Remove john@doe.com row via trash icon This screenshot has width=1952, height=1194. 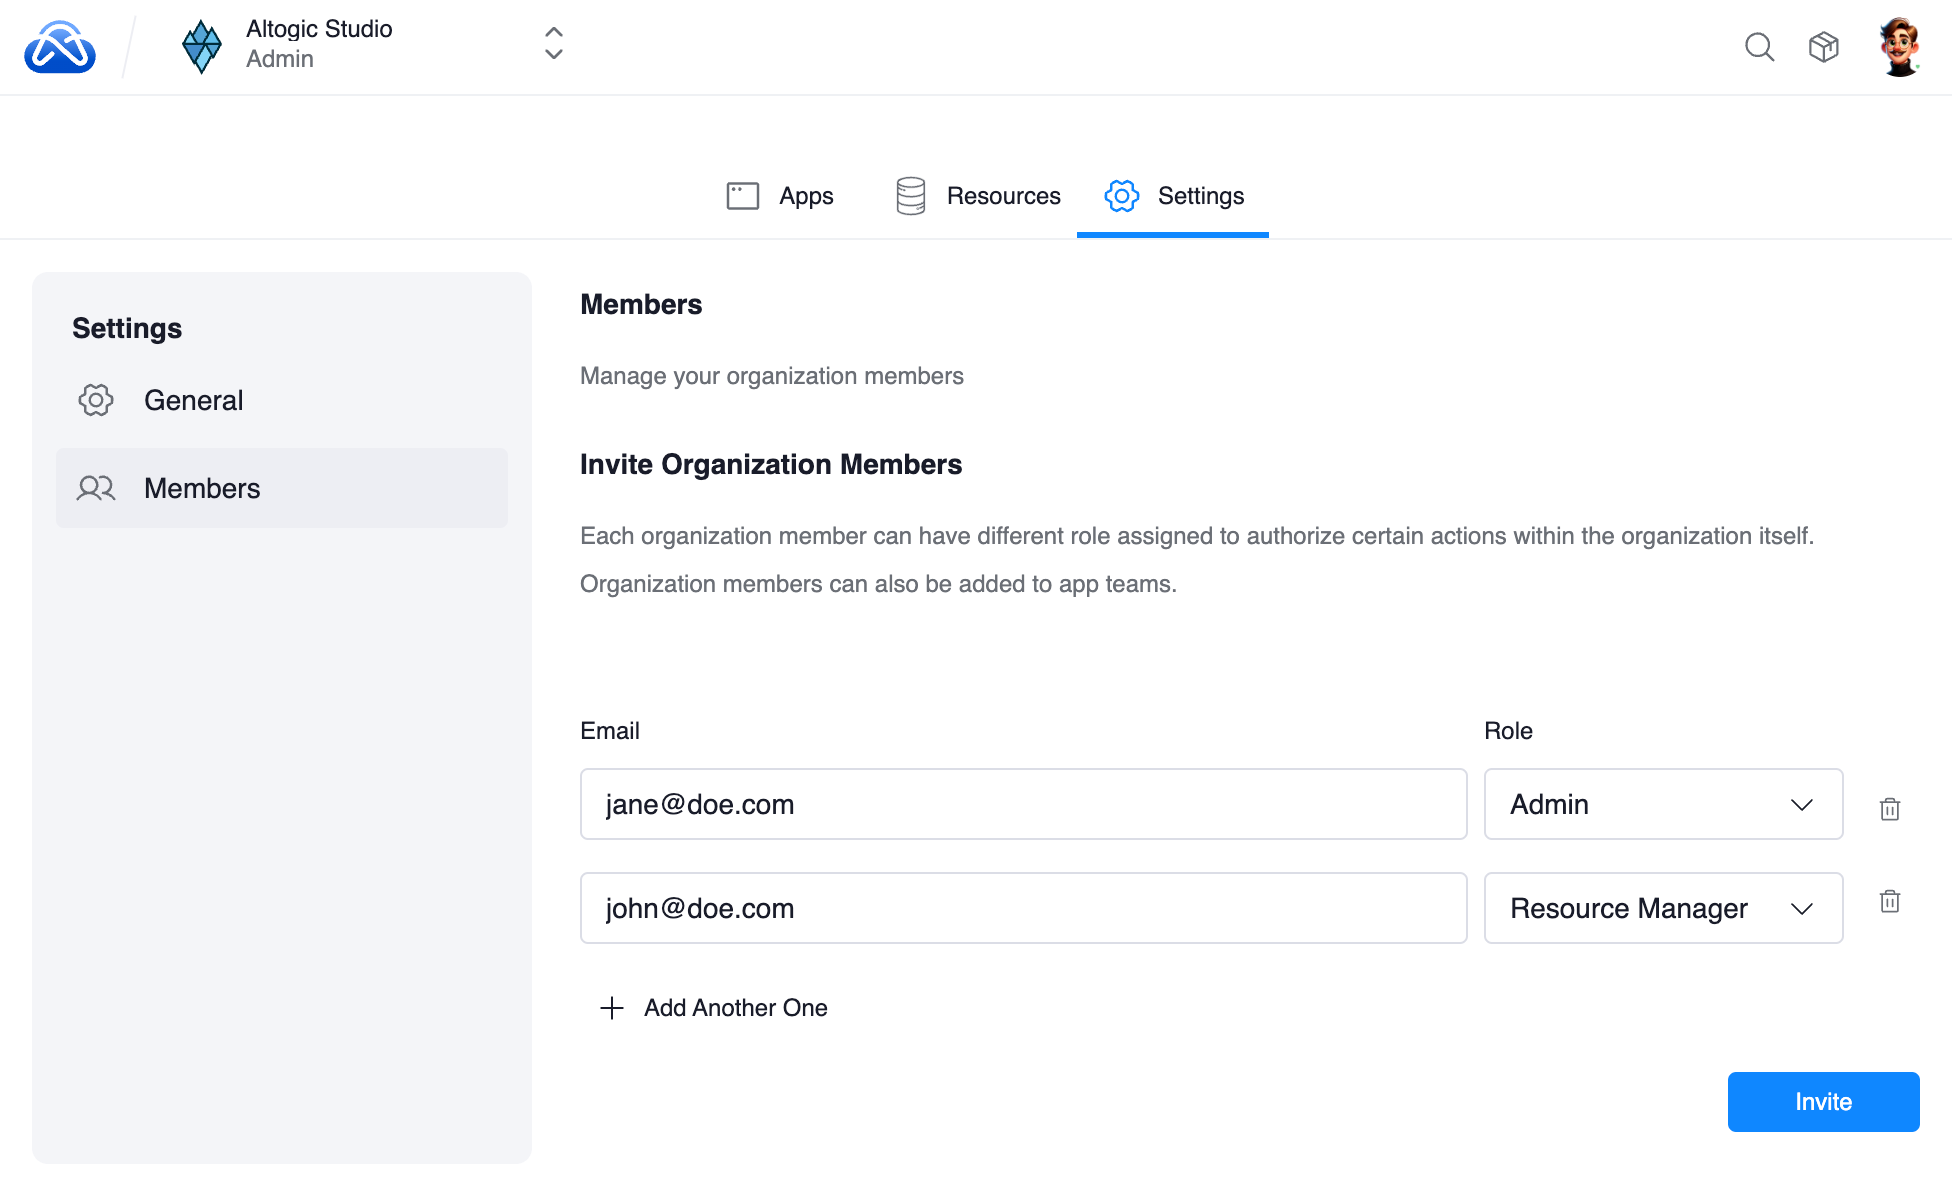pyautogui.click(x=1889, y=902)
